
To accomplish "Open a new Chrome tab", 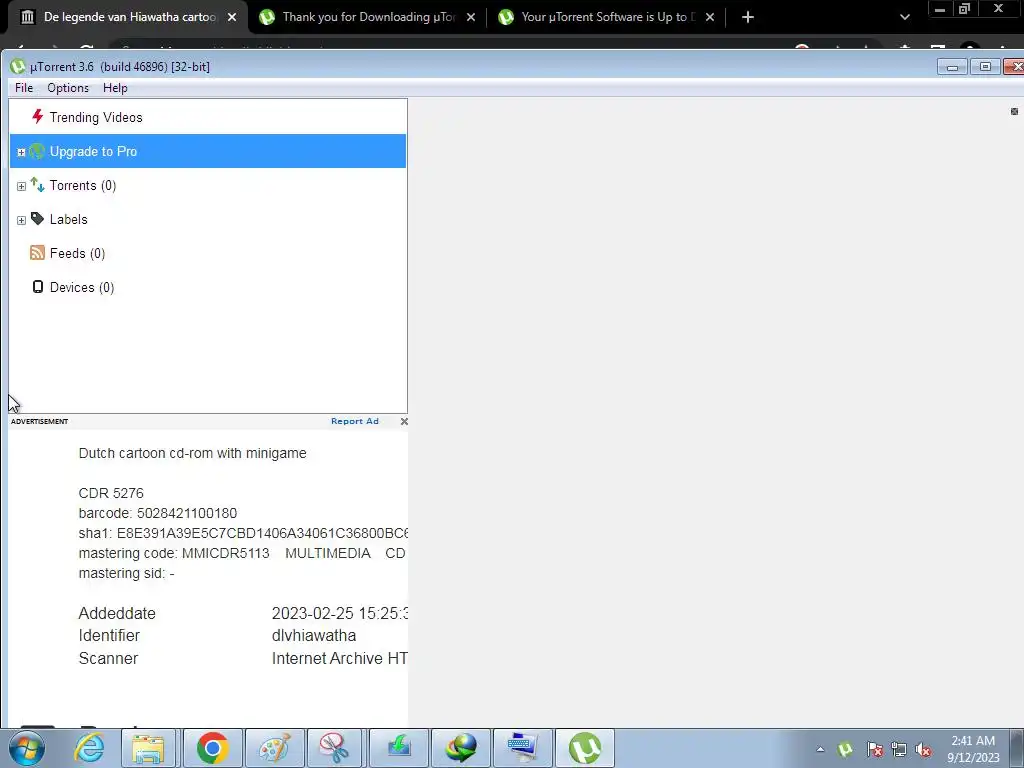I will point(748,17).
